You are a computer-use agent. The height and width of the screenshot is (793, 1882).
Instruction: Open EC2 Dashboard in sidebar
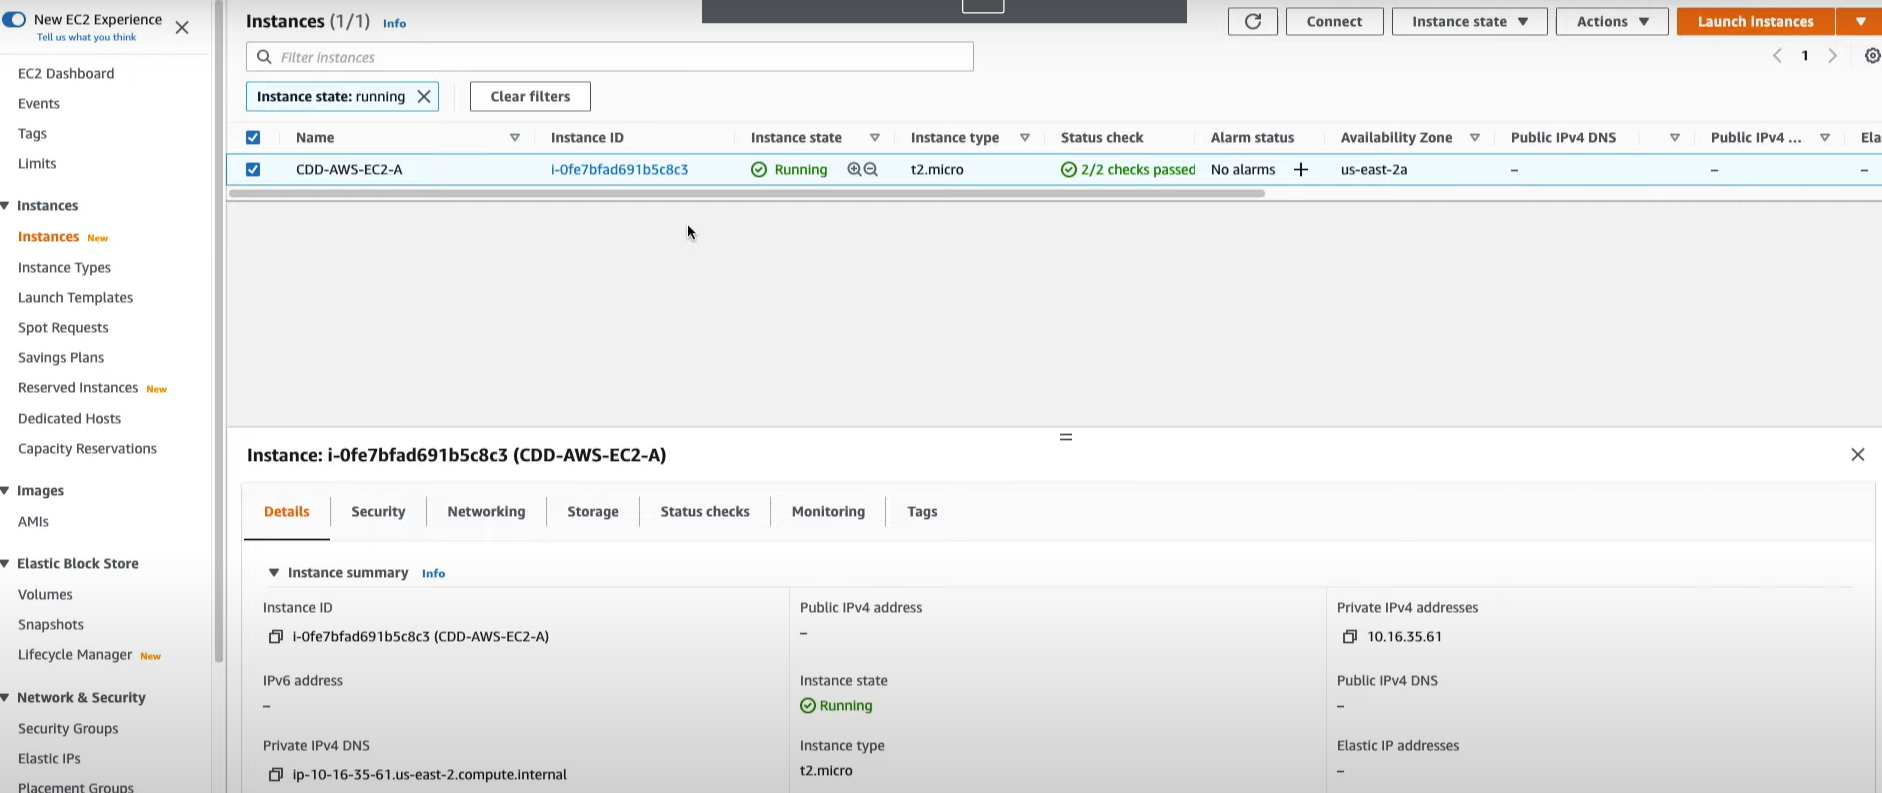66,73
